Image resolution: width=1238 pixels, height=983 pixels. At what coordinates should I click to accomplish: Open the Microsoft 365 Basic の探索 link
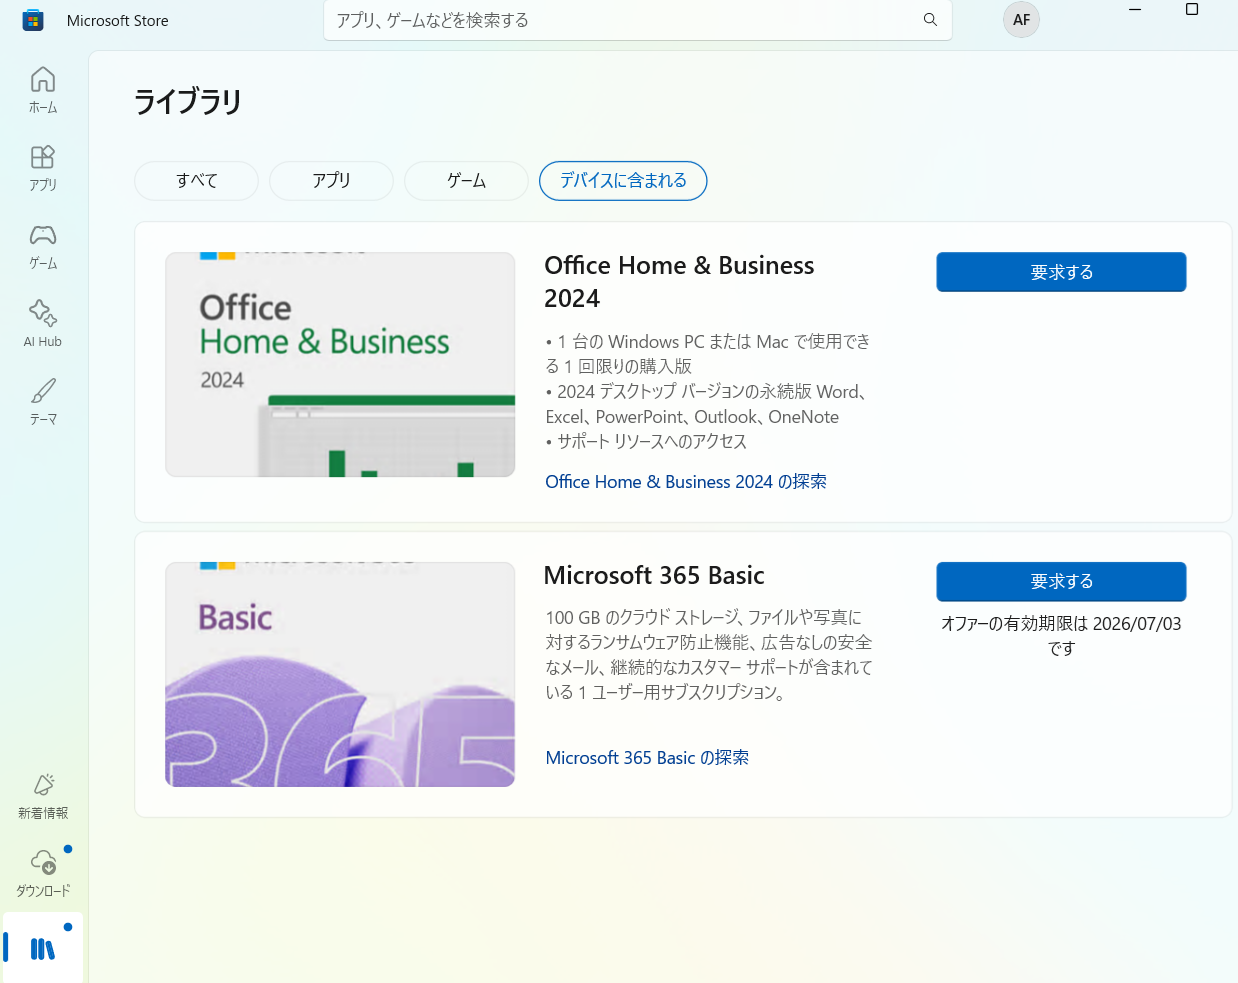coord(647,757)
